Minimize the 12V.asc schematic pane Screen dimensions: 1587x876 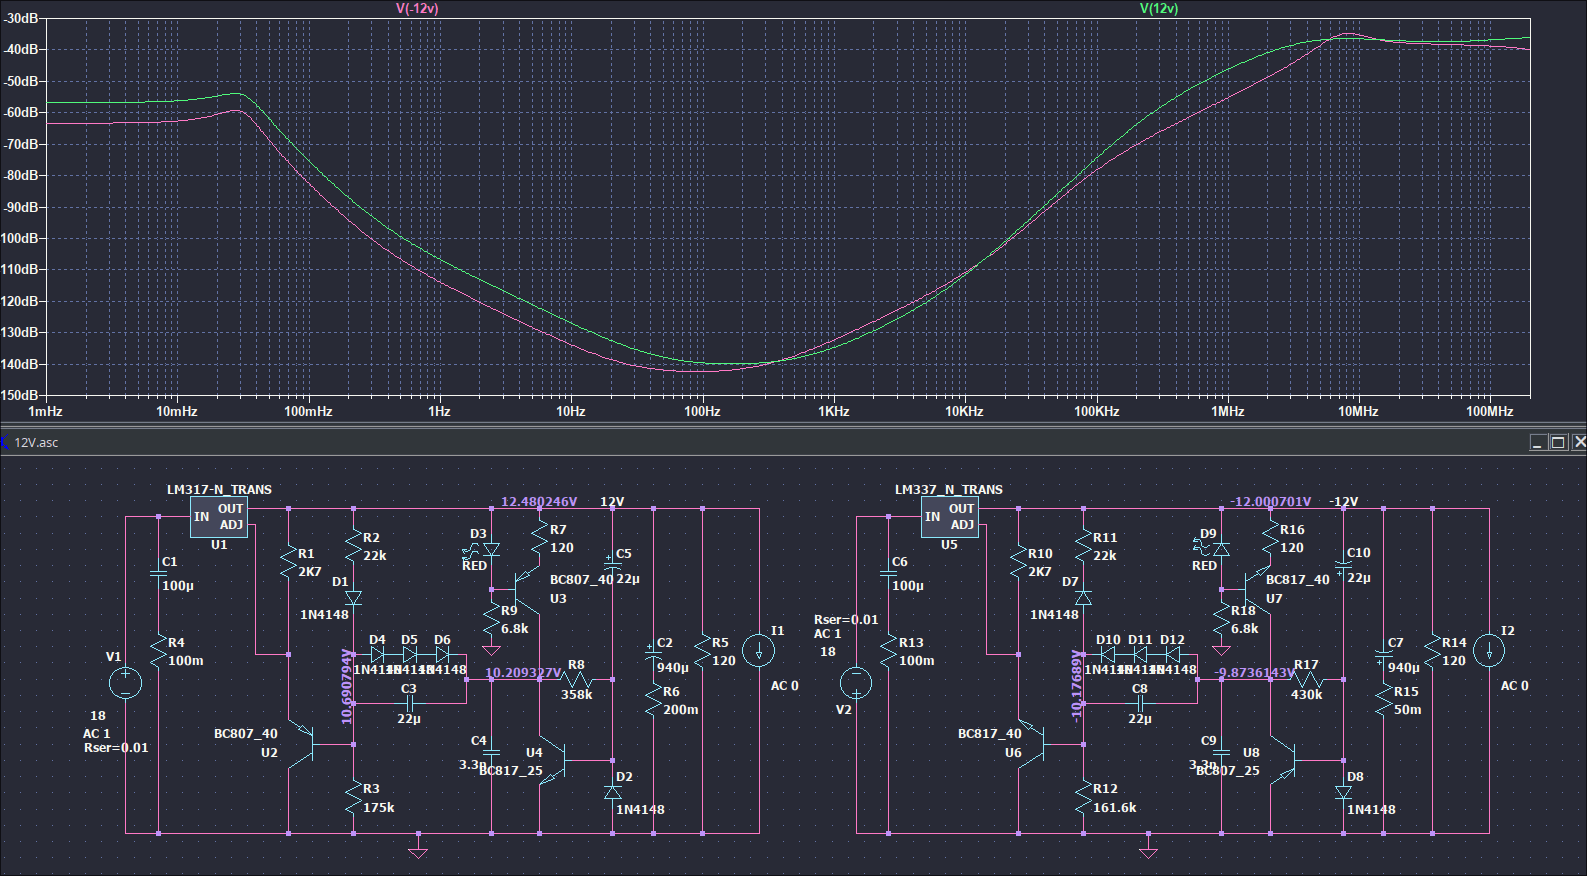coord(1538,442)
